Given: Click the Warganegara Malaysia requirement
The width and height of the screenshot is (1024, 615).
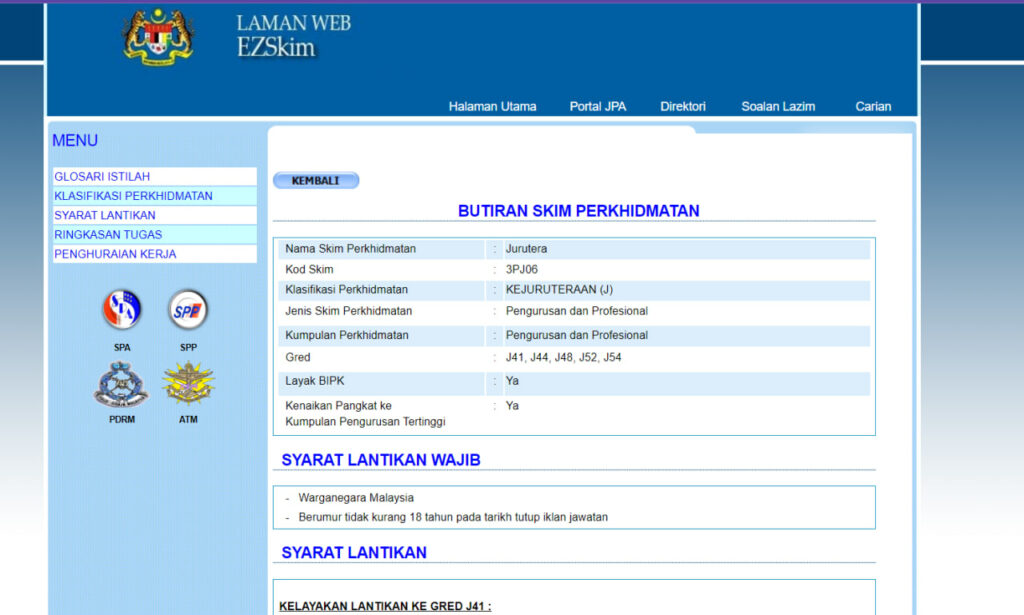Looking at the screenshot, I should point(356,497).
